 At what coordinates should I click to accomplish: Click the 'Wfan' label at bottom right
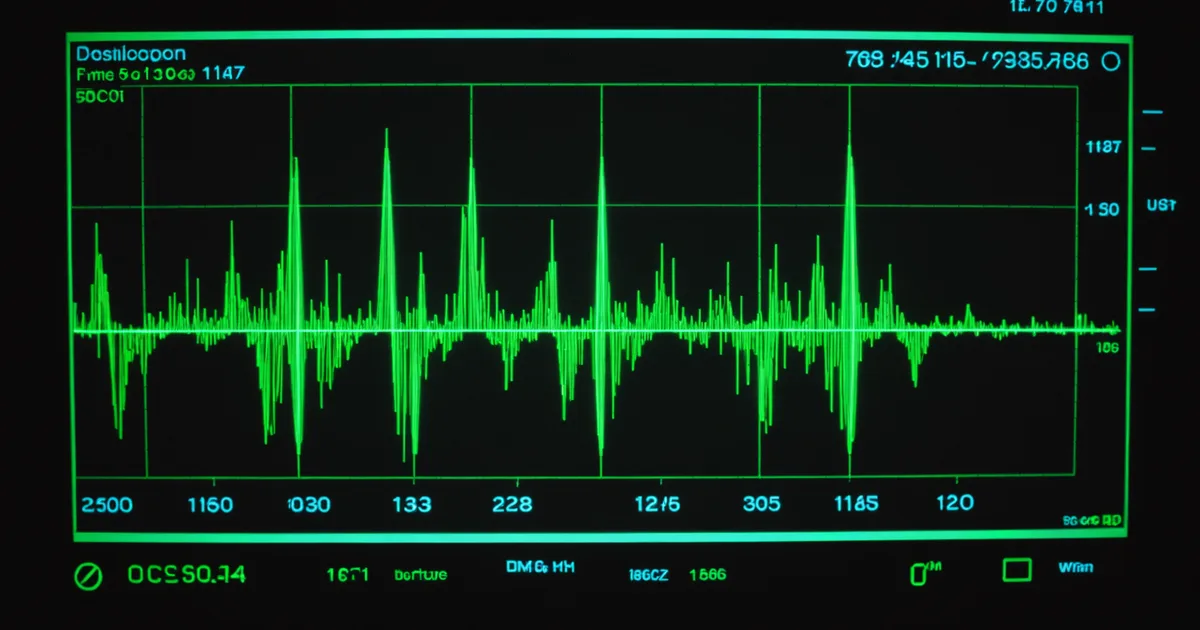[x=1075, y=567]
